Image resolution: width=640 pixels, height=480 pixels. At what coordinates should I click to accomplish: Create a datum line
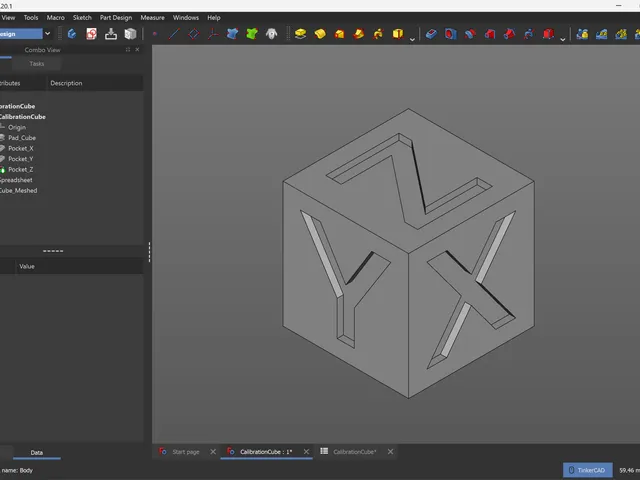coord(174,33)
